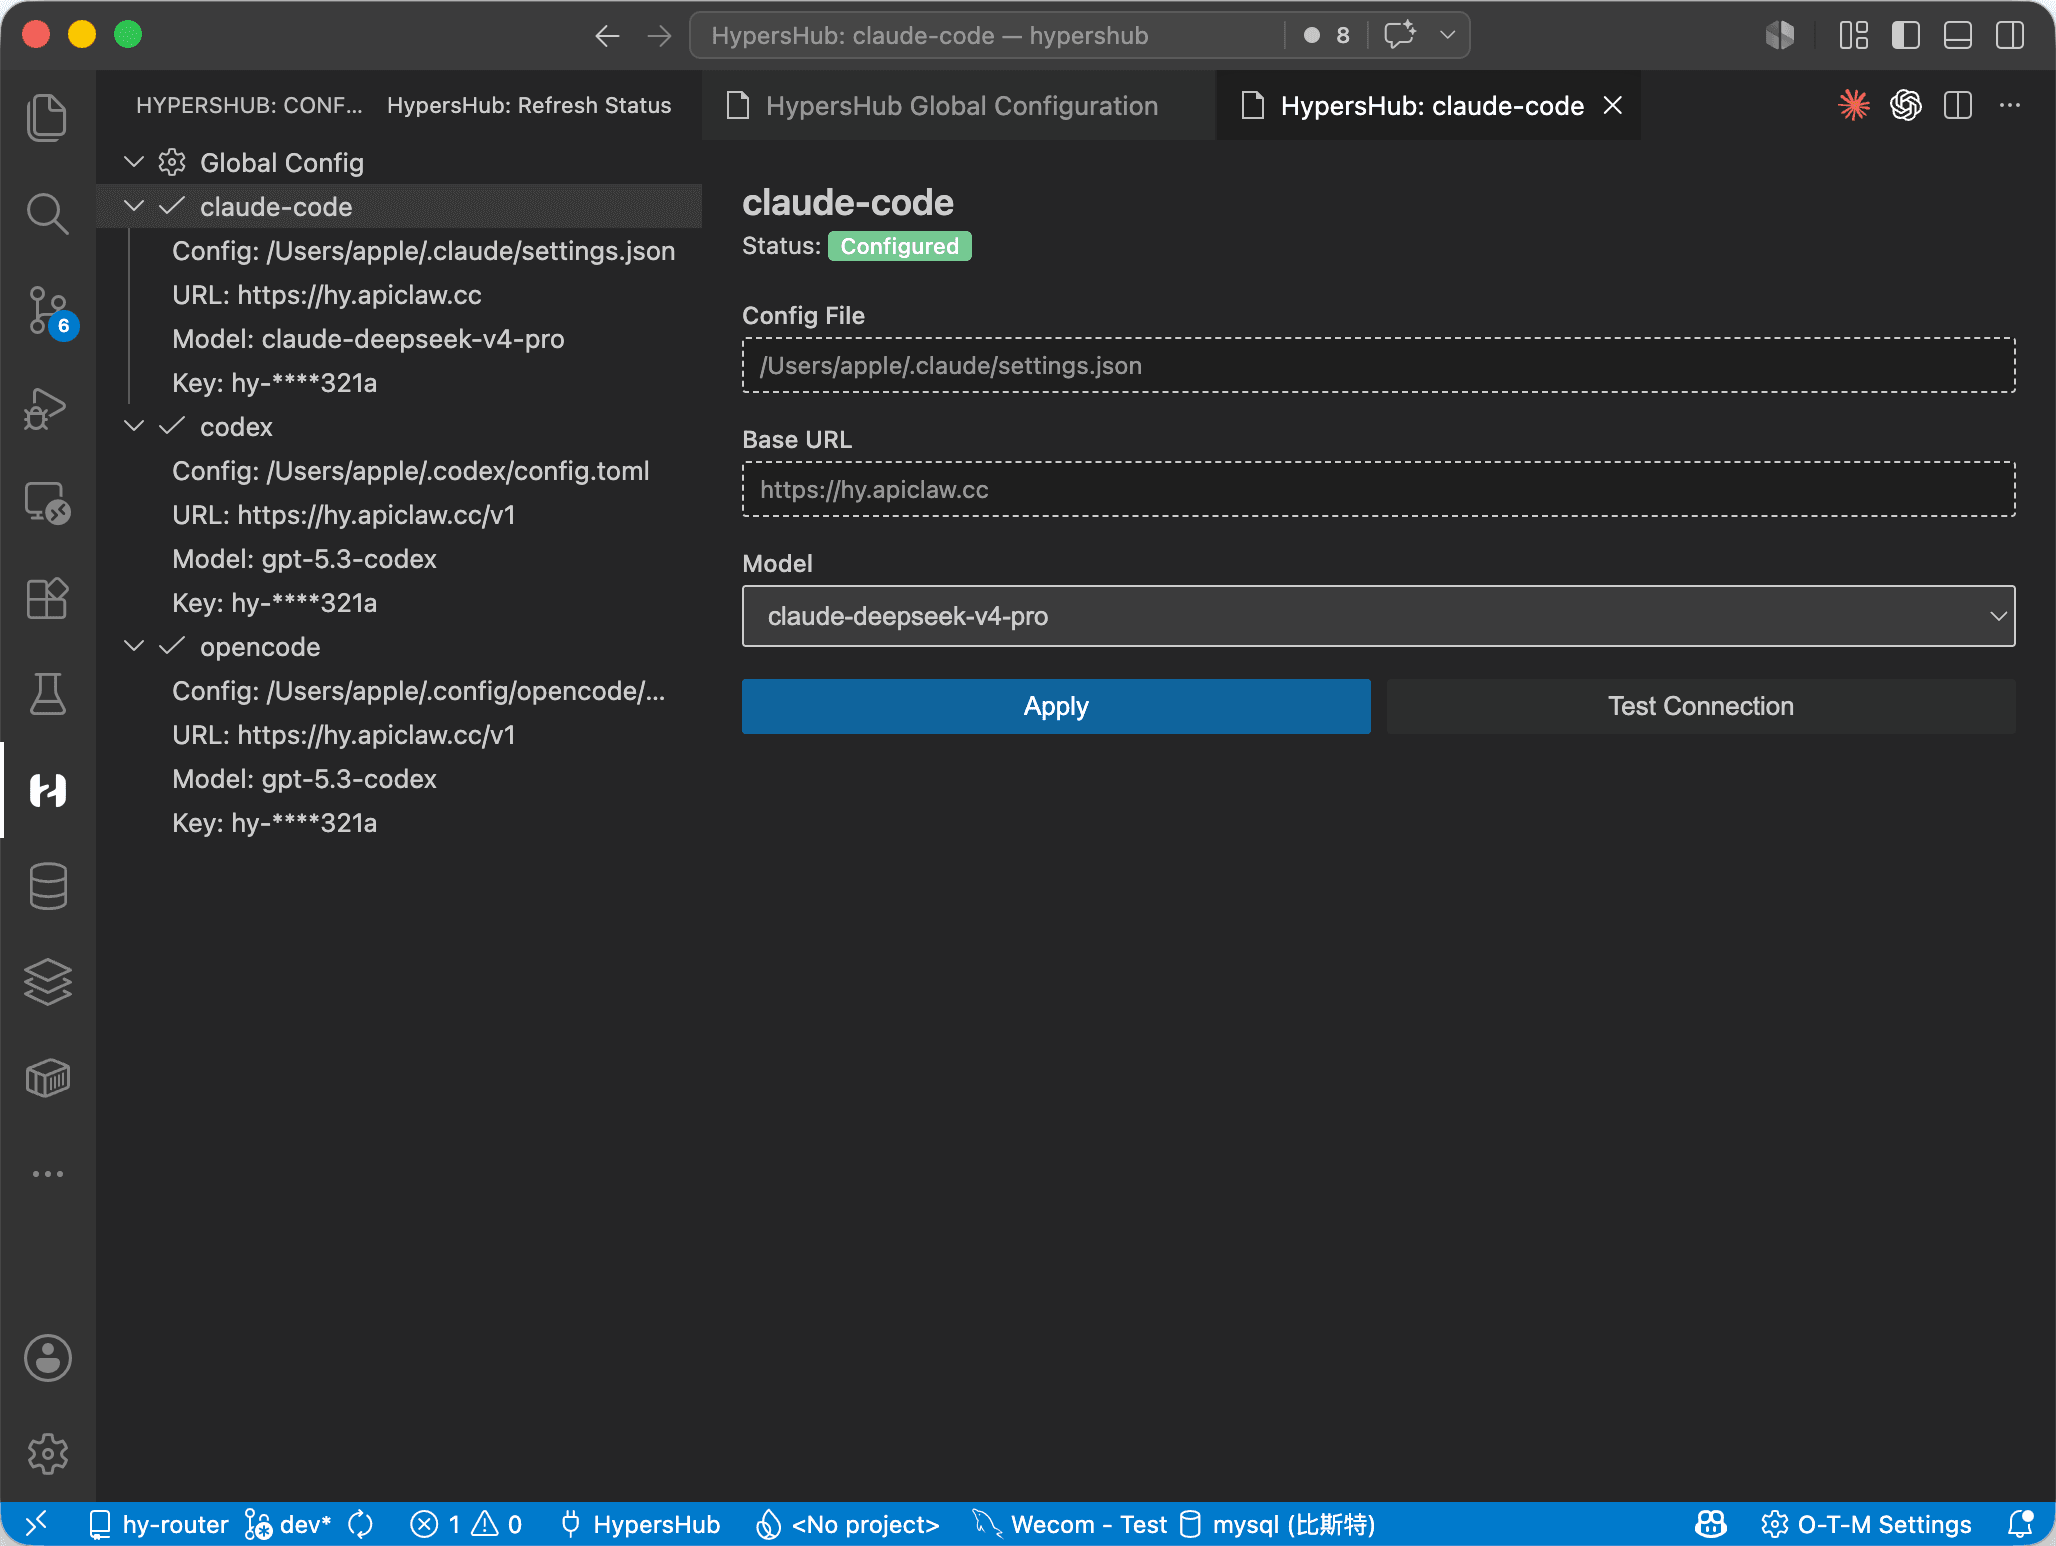Image resolution: width=2056 pixels, height=1546 pixels.
Task: Open the Extensions view
Action: click(47, 599)
